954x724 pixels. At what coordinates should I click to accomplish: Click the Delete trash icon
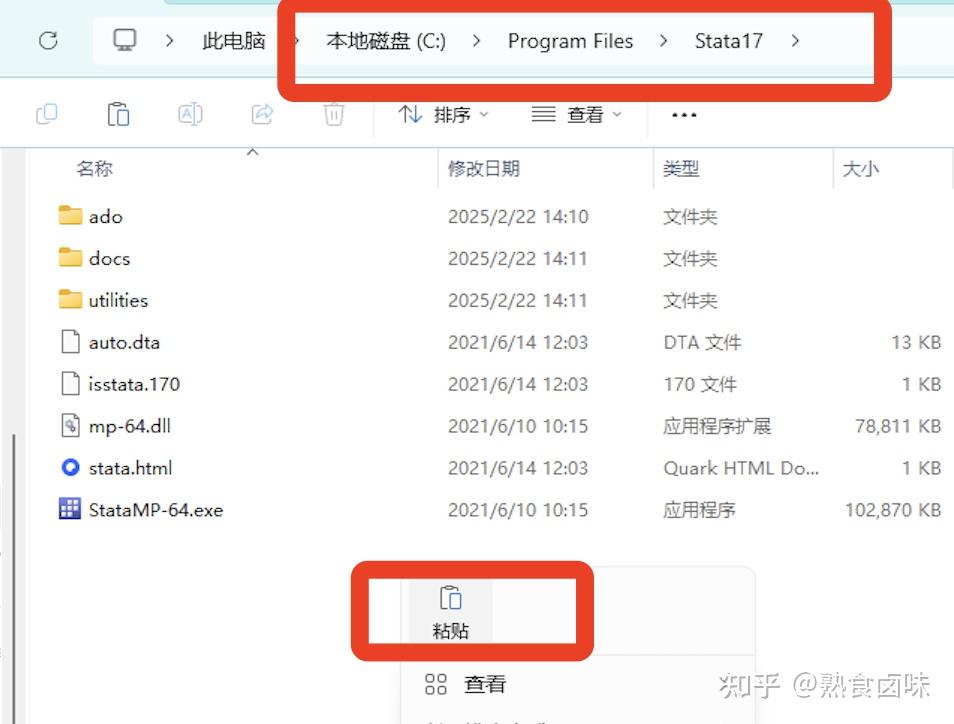pos(333,113)
